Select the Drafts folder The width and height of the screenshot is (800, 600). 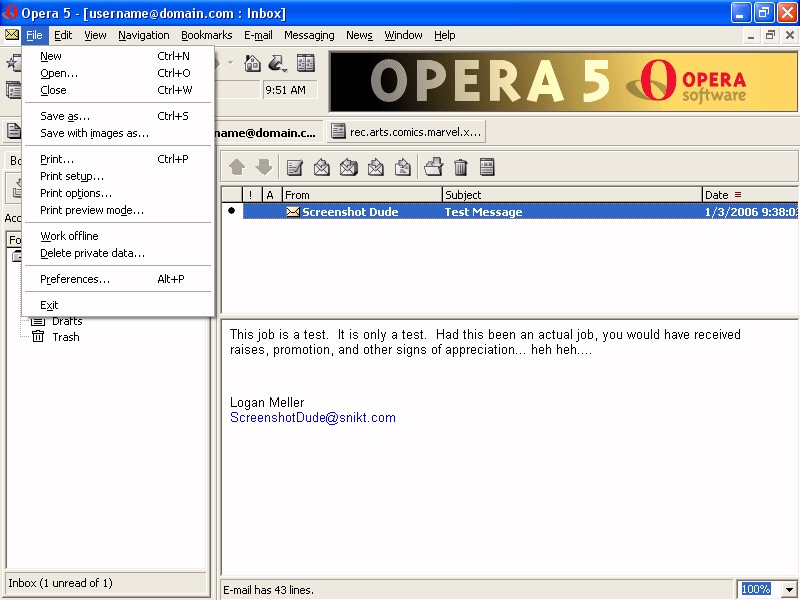tap(67, 321)
